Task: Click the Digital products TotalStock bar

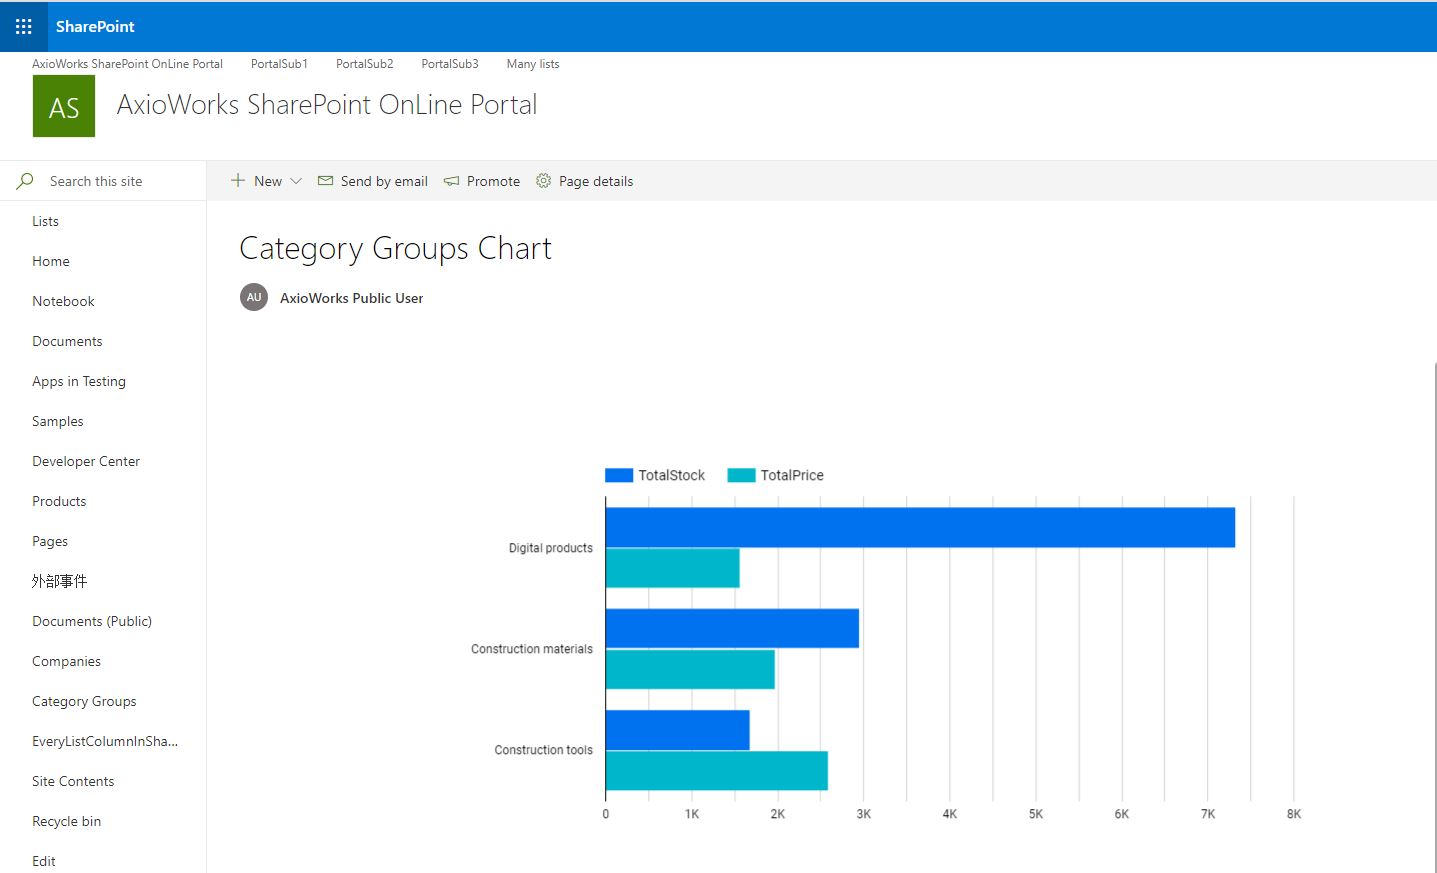Action: [x=920, y=527]
